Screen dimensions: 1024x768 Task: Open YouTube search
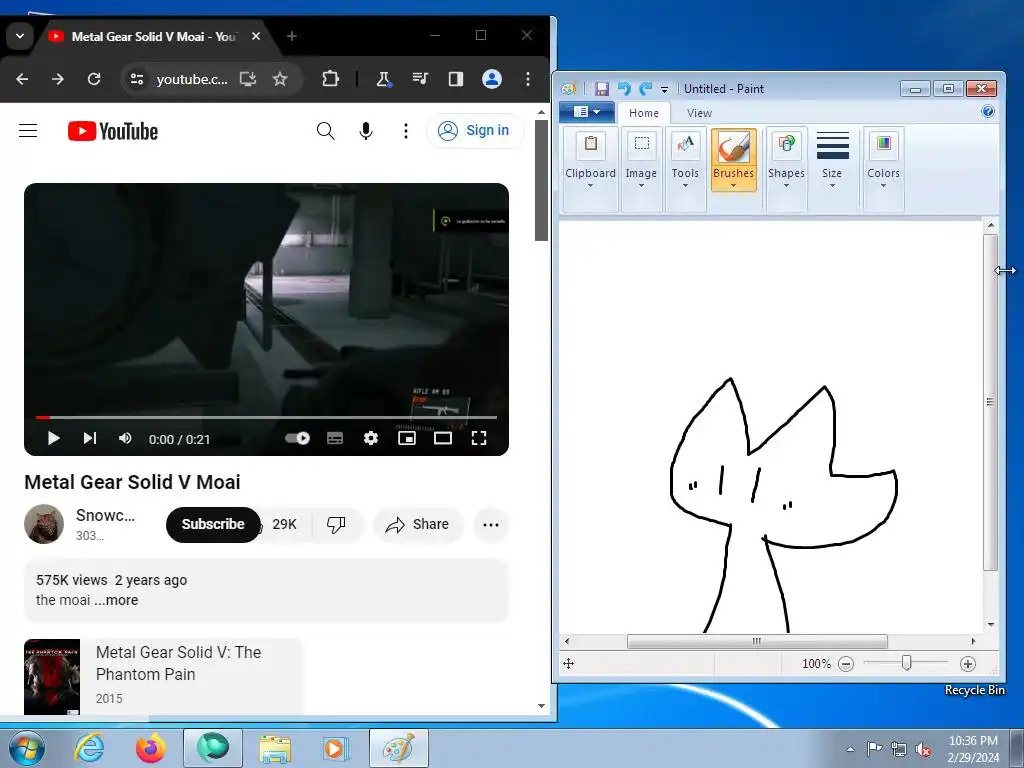pyautogui.click(x=325, y=131)
